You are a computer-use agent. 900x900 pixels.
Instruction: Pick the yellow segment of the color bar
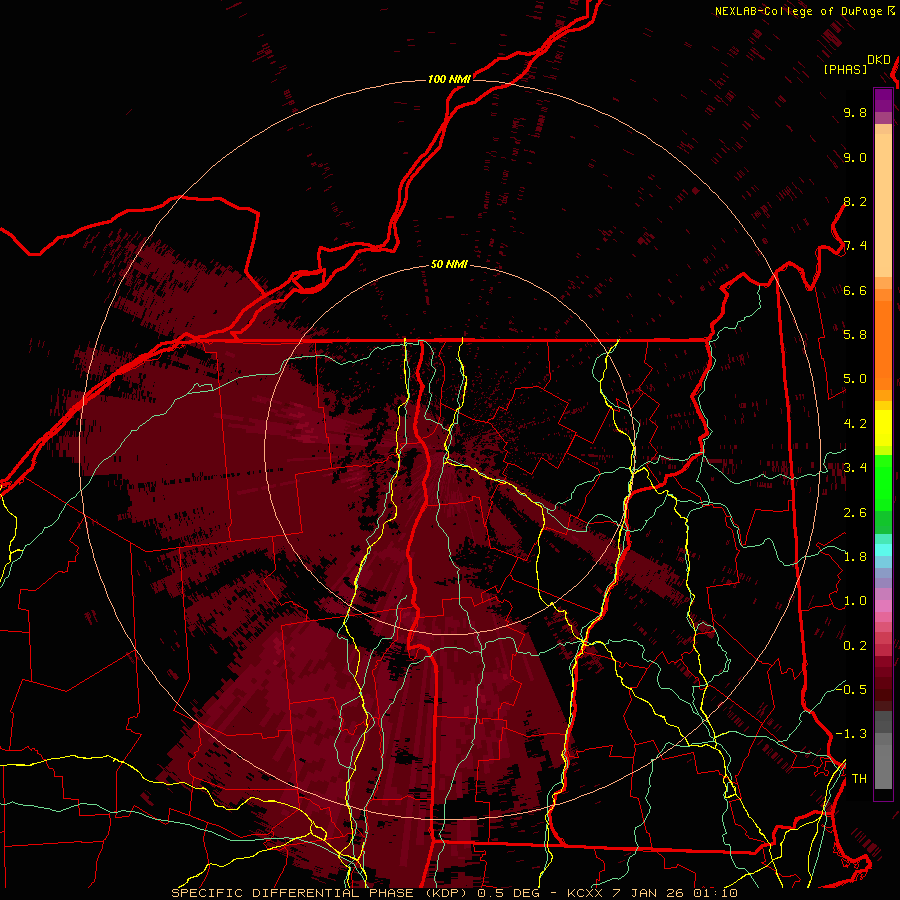pyautogui.click(x=883, y=428)
